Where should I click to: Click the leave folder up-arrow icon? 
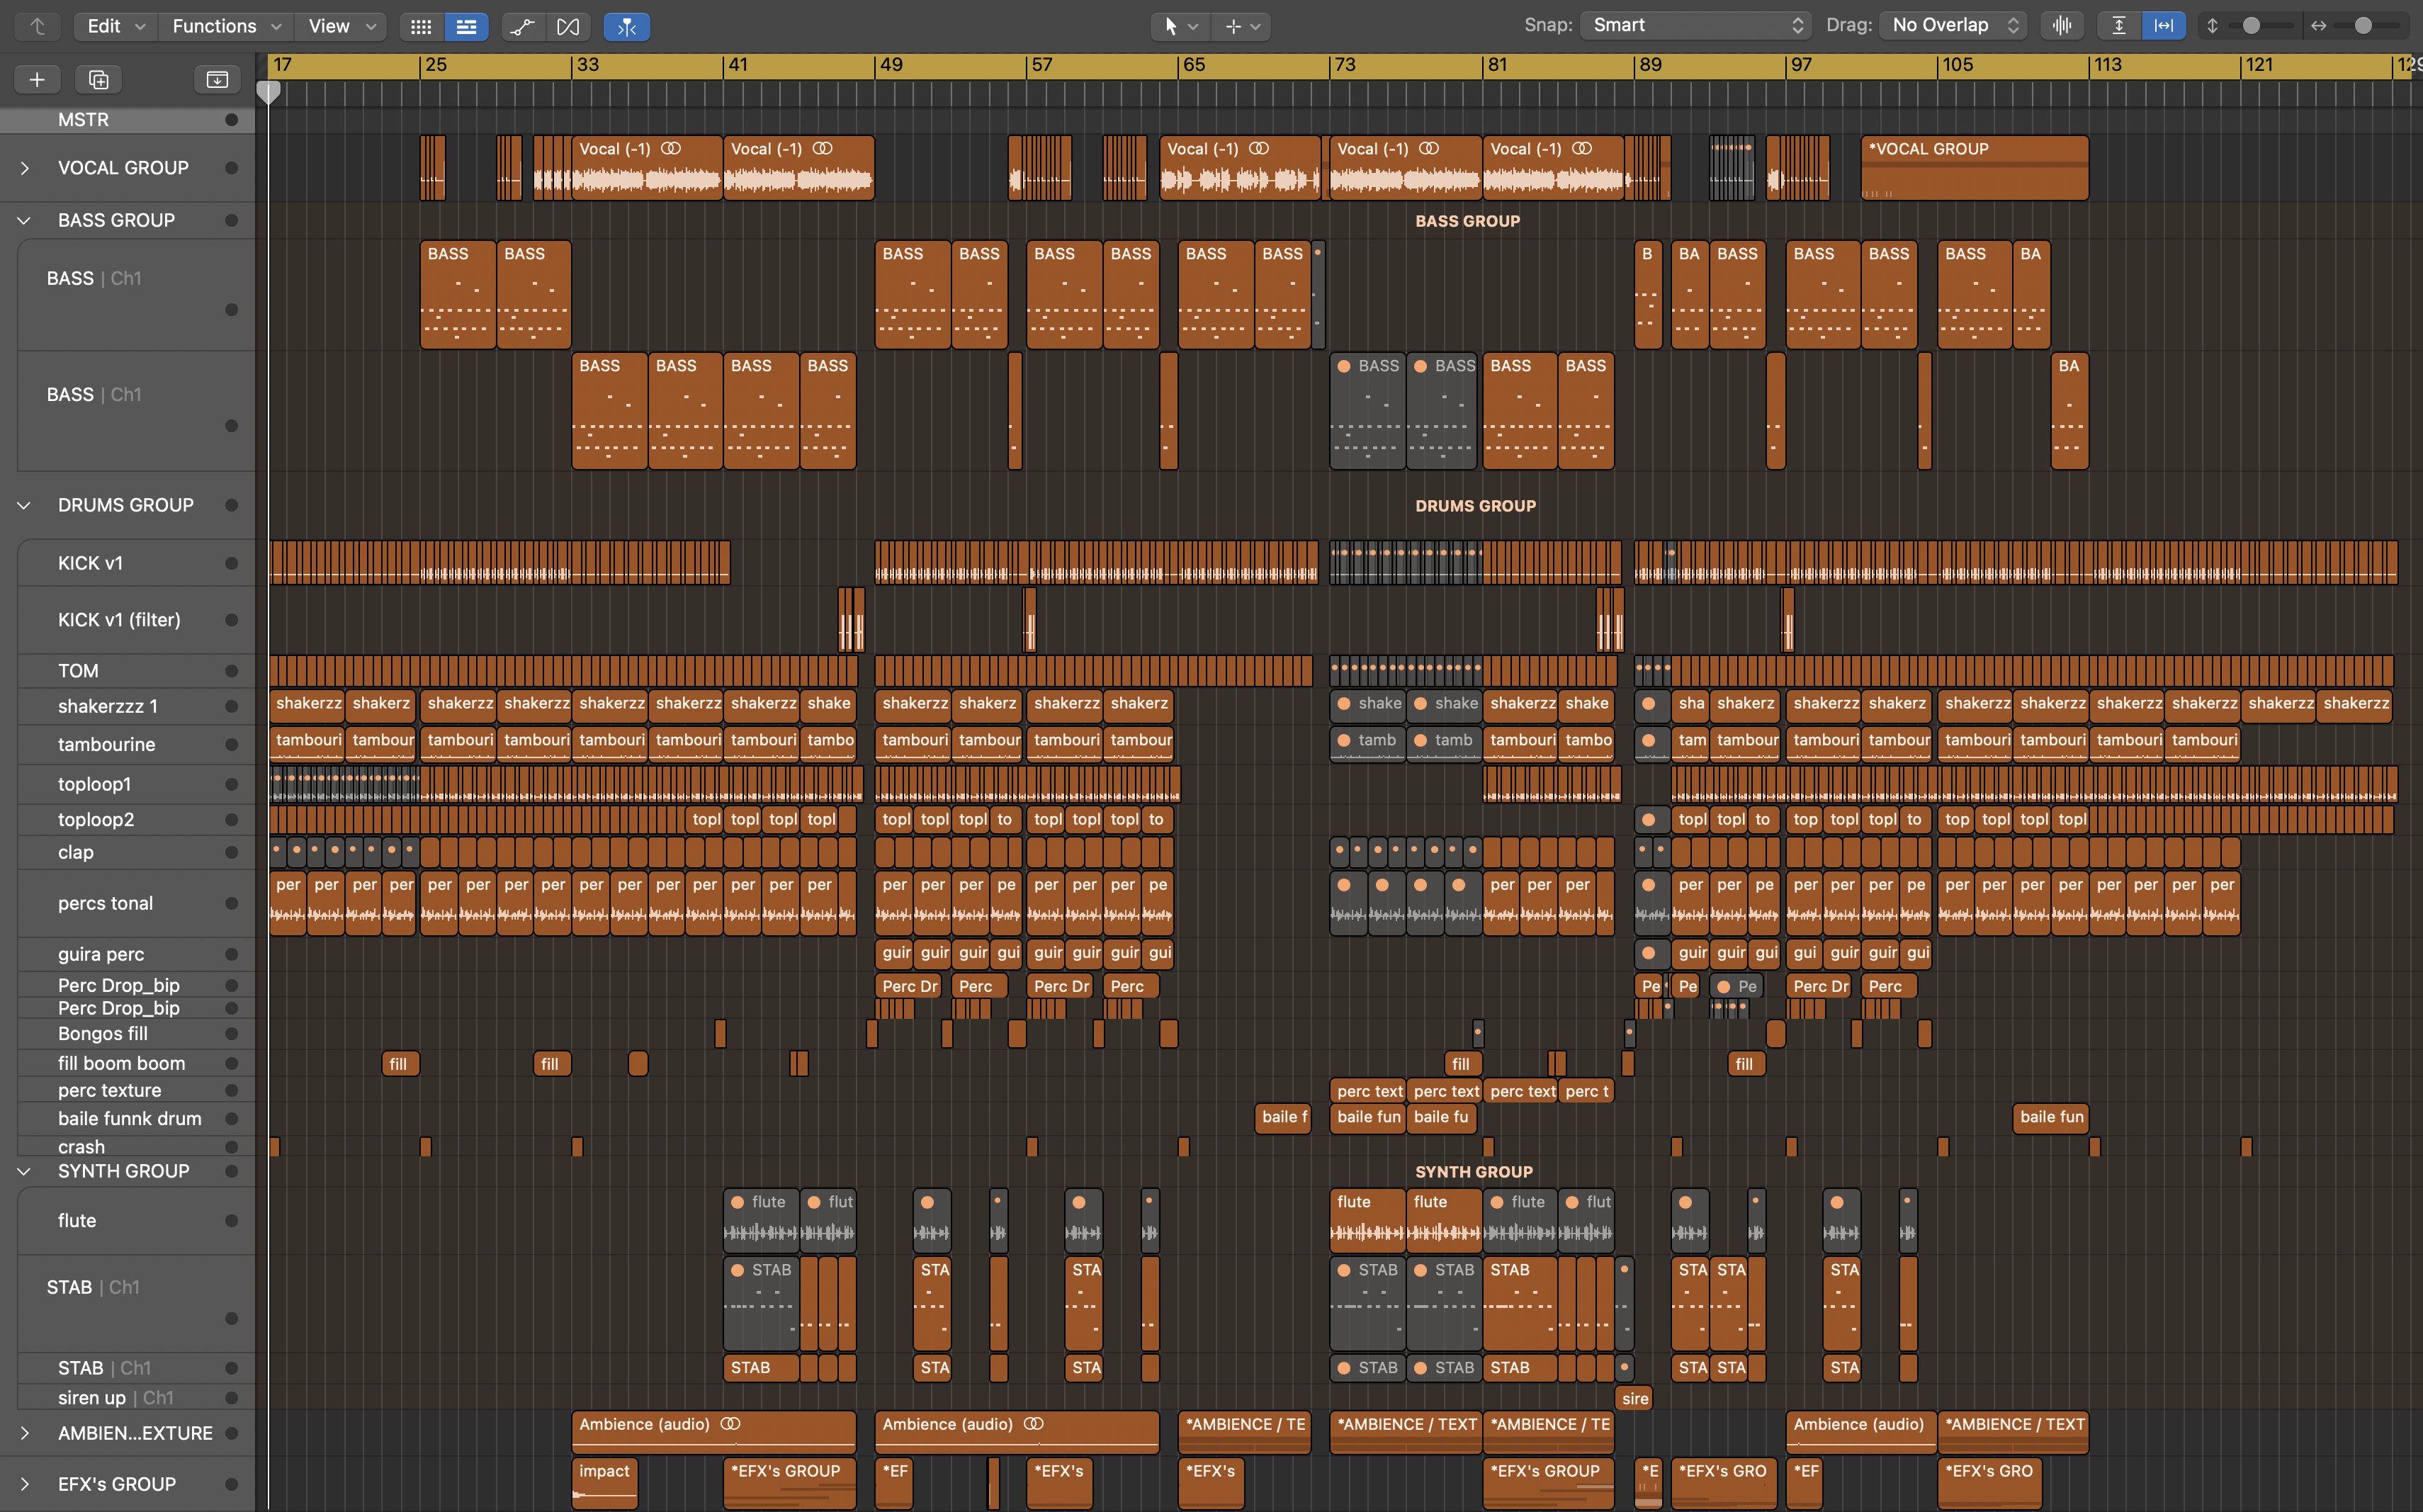click(37, 26)
